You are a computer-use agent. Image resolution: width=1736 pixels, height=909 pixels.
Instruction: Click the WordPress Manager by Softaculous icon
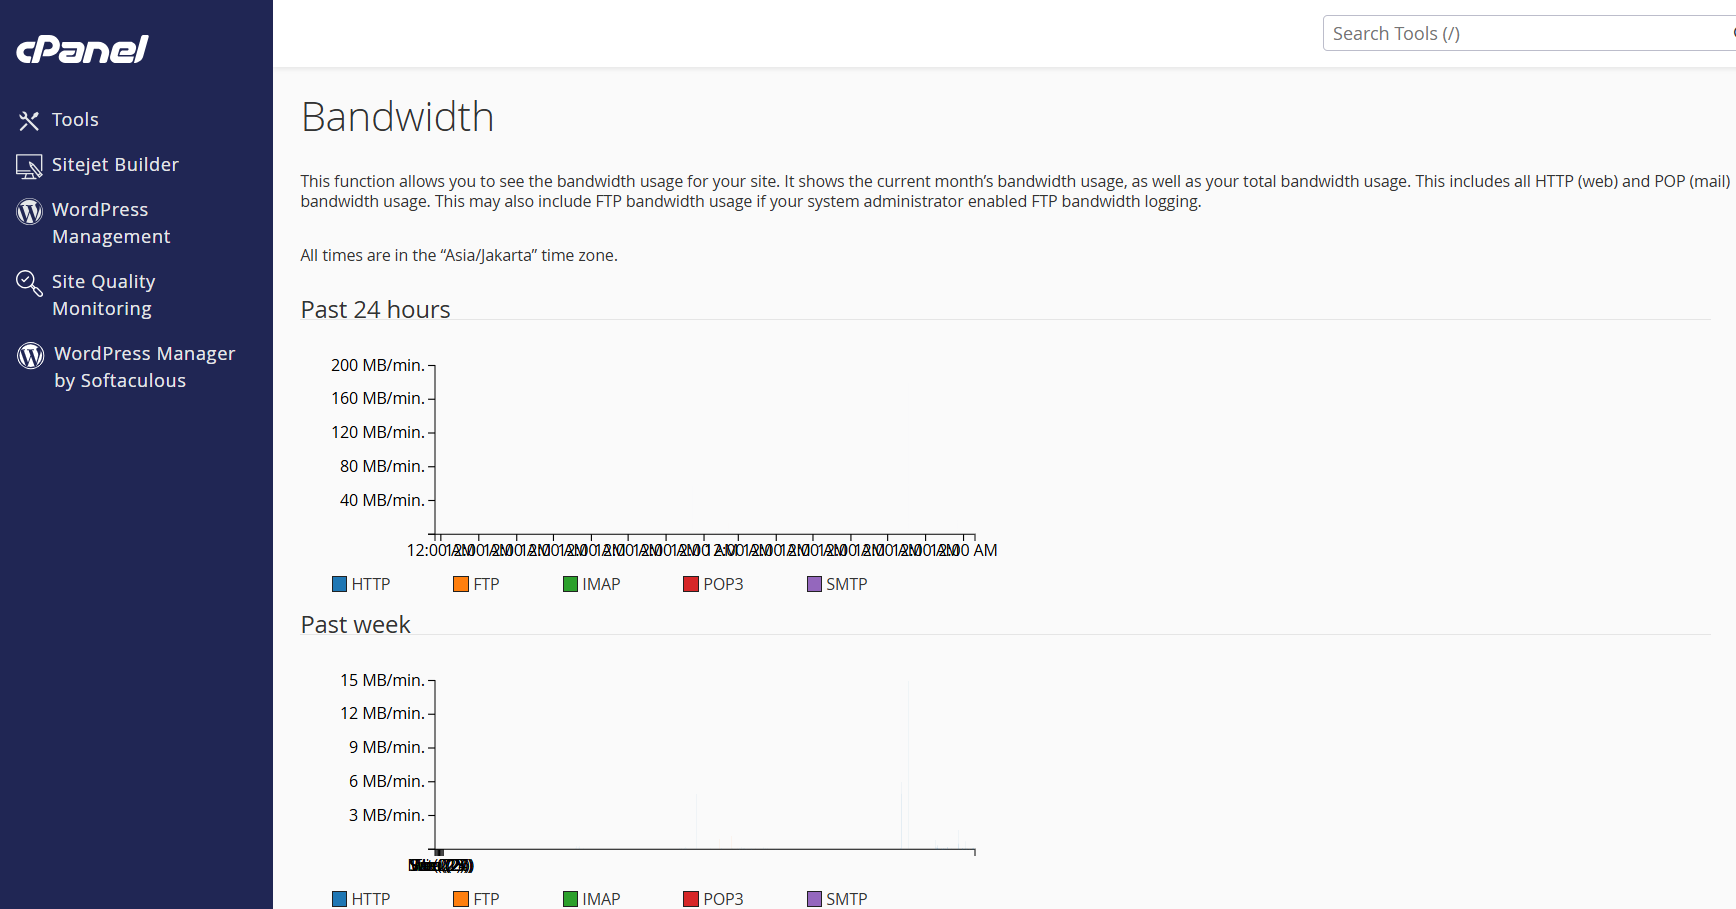point(31,355)
